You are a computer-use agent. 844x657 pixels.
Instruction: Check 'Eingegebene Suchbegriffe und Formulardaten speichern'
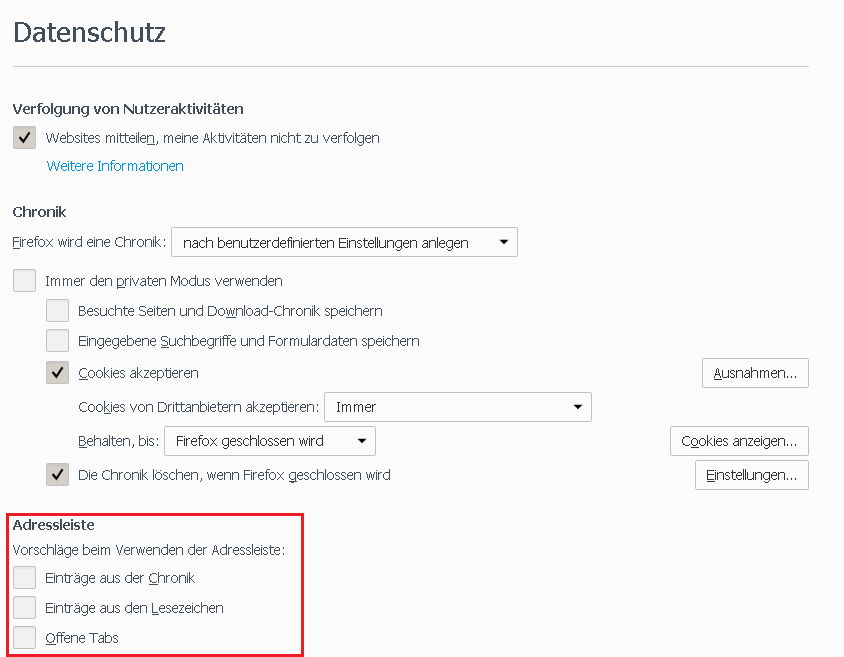coord(58,341)
